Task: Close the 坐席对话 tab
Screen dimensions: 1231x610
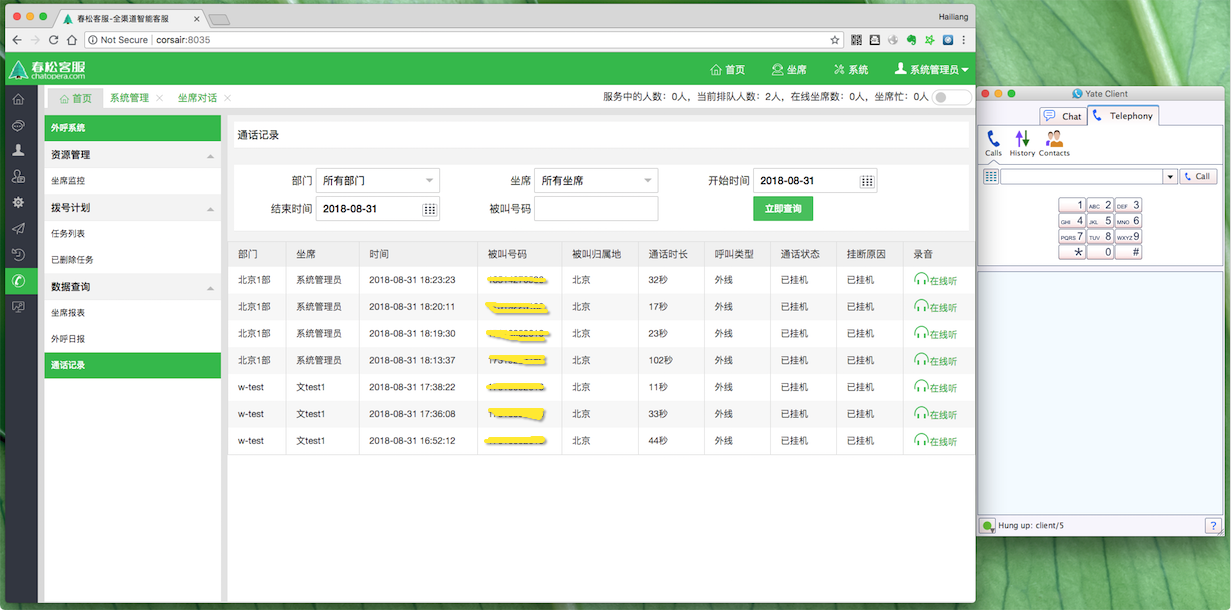Action: 228,98
